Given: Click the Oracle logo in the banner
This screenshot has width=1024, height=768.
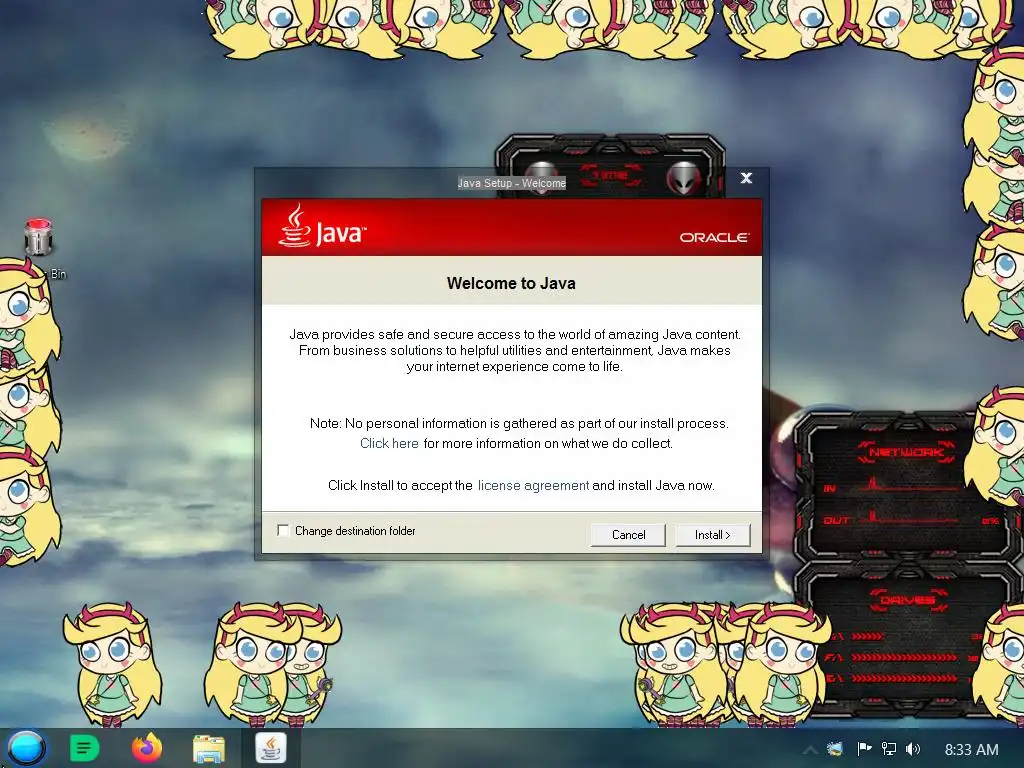Looking at the screenshot, I should [x=714, y=237].
